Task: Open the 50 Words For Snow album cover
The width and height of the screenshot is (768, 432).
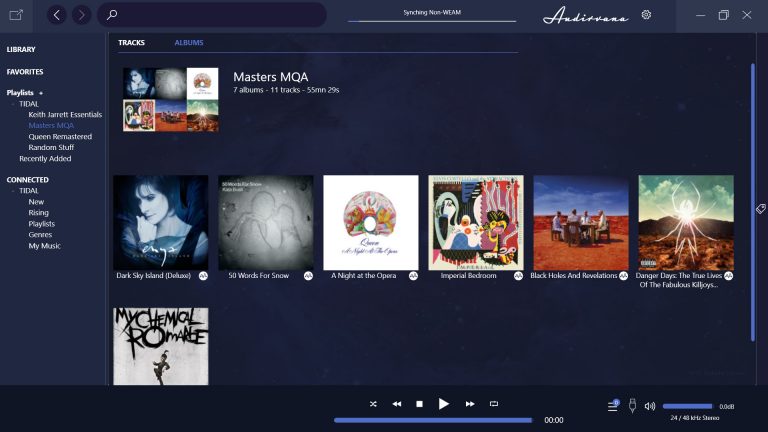Action: pos(266,223)
